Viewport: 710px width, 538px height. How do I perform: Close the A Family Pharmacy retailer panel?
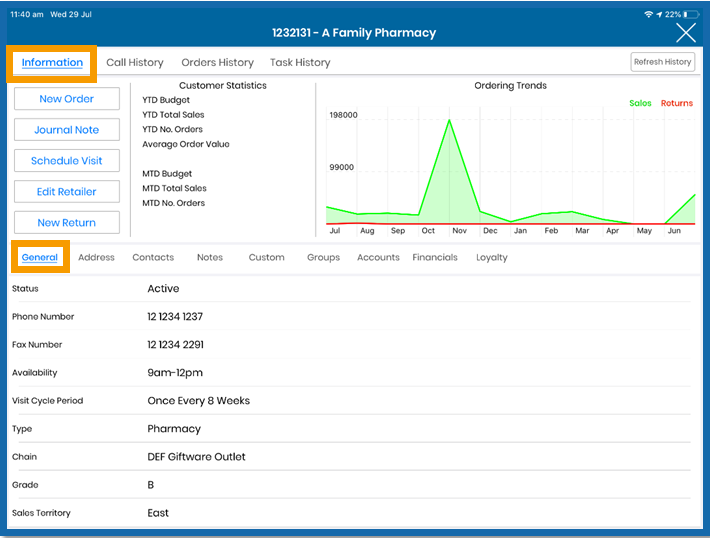point(686,33)
